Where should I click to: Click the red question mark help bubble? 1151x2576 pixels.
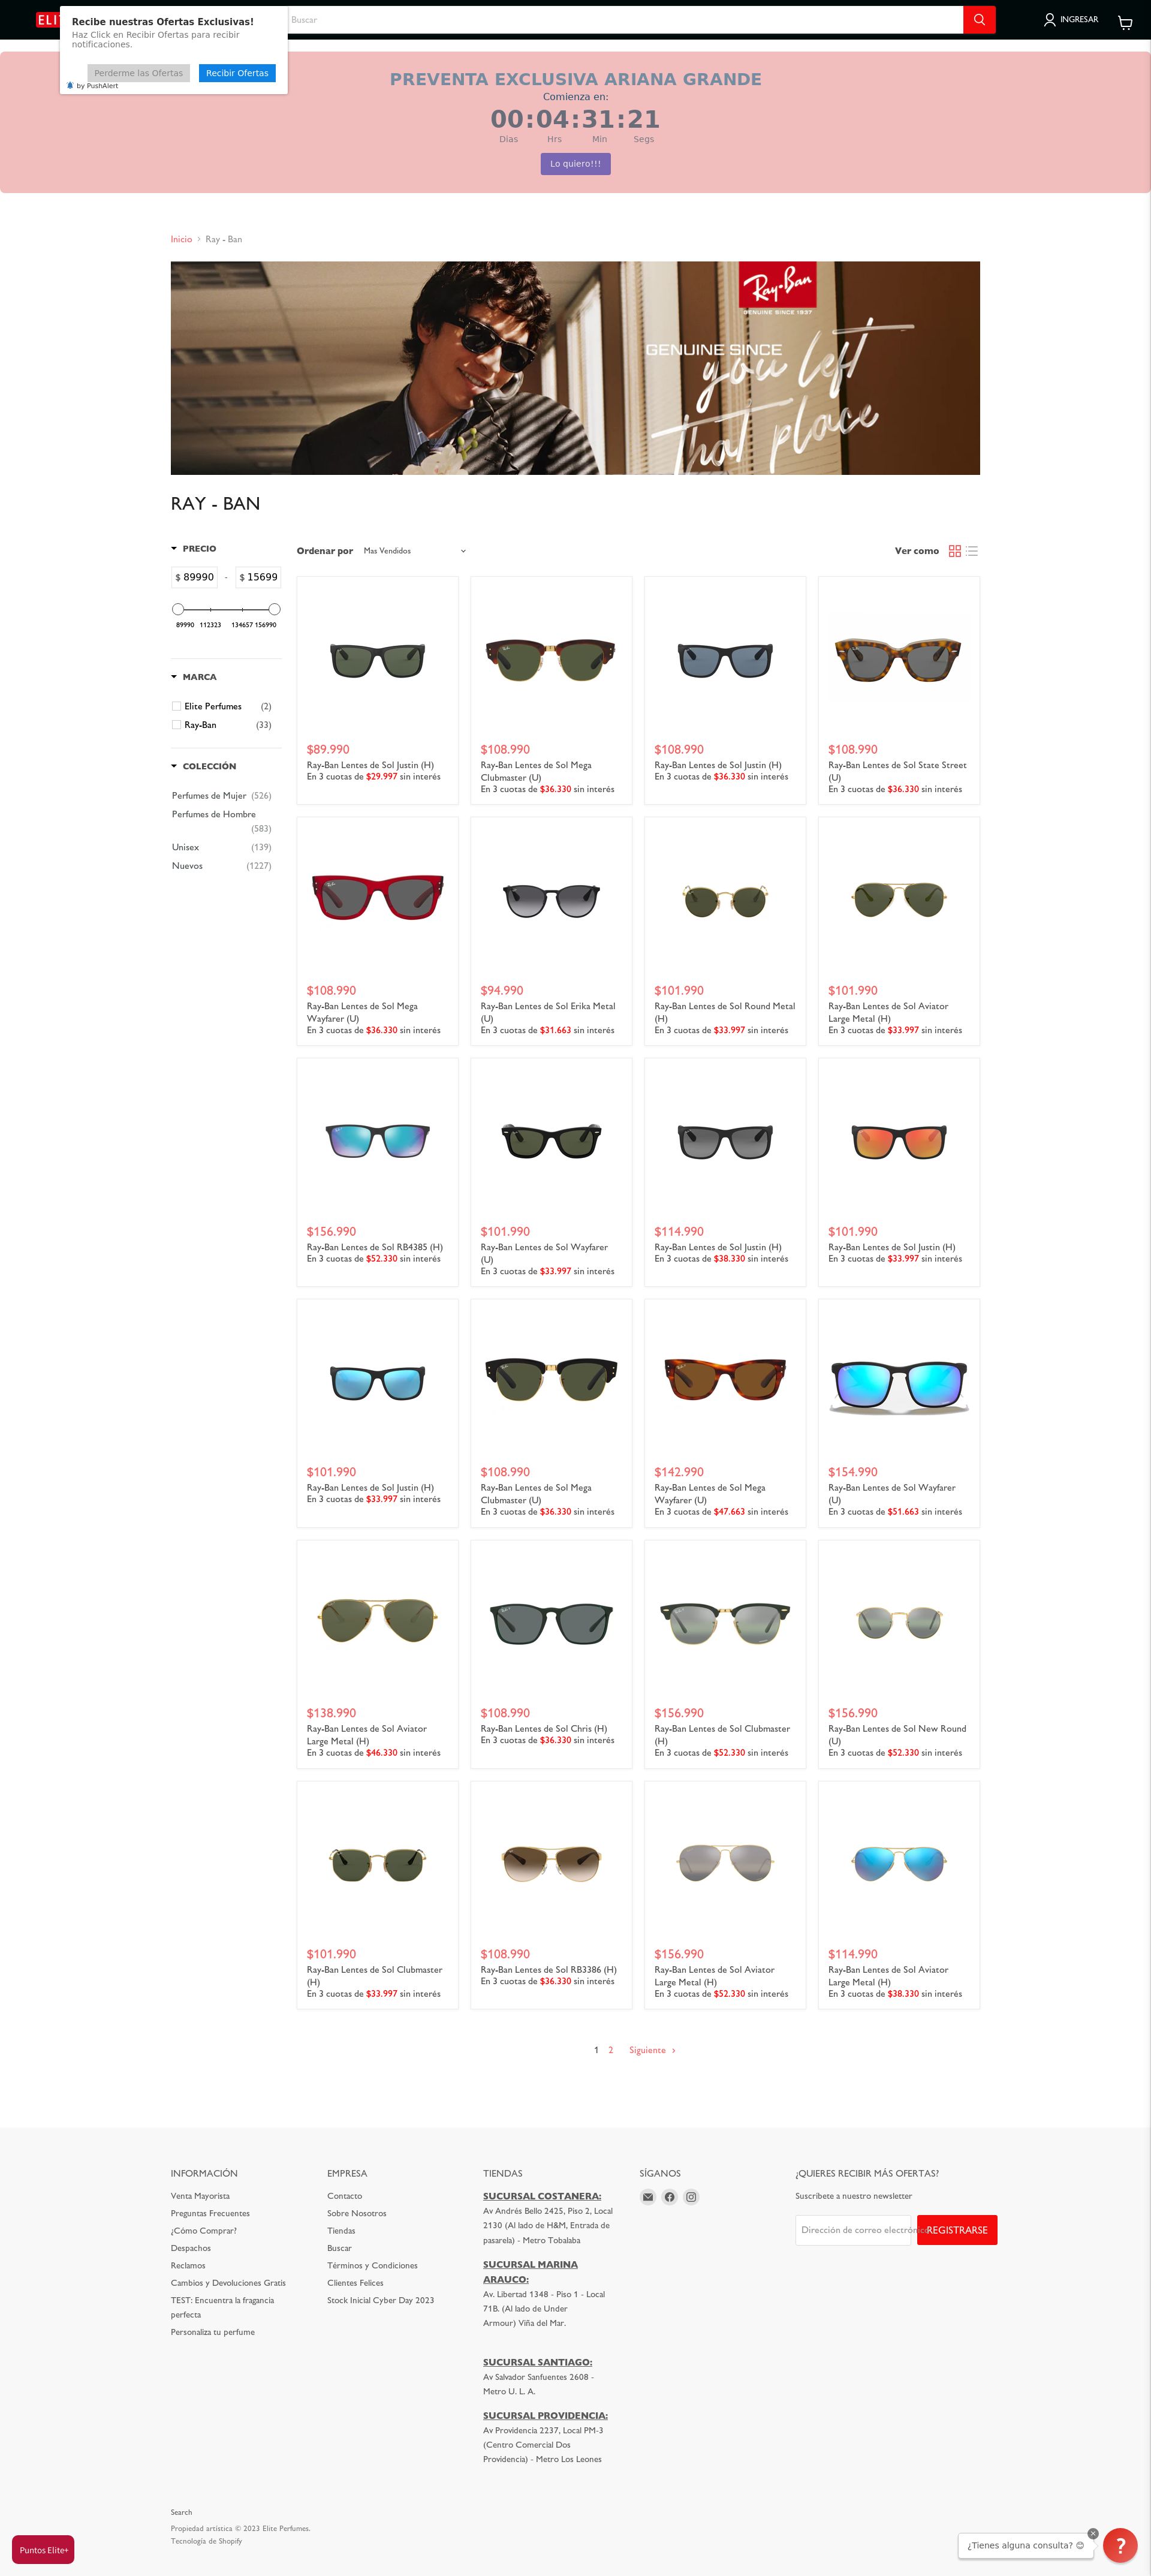[1120, 2545]
